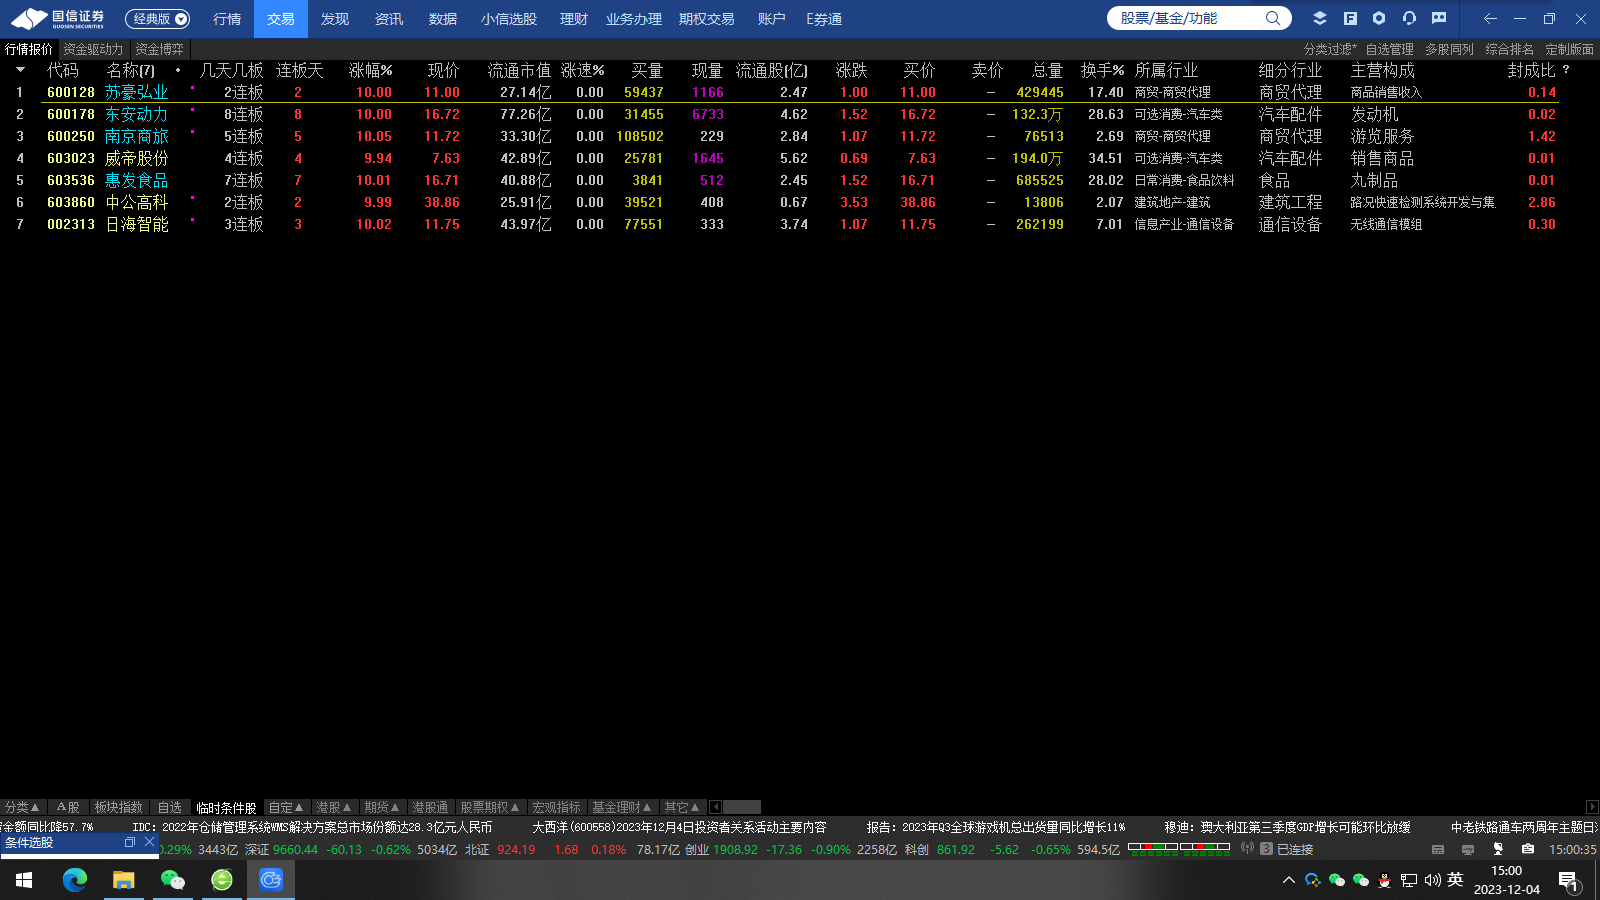Expand the column header dropdown arrow near 代码
Image resolution: width=1600 pixels, height=900 pixels.
pyautogui.click(x=20, y=70)
